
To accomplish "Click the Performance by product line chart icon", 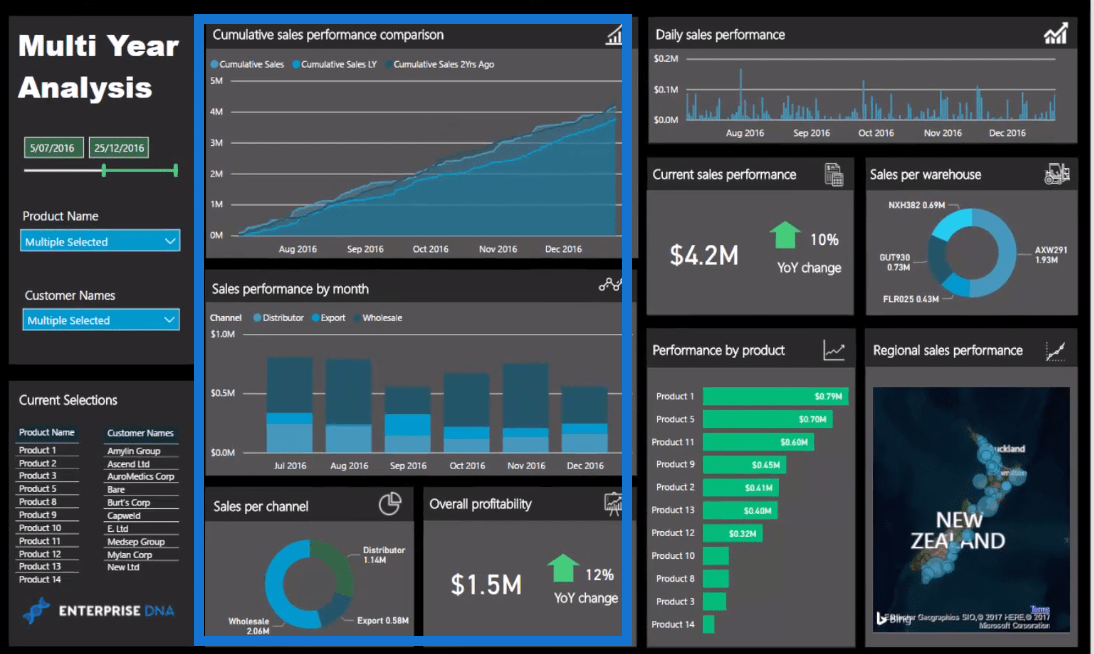I will pos(834,350).
